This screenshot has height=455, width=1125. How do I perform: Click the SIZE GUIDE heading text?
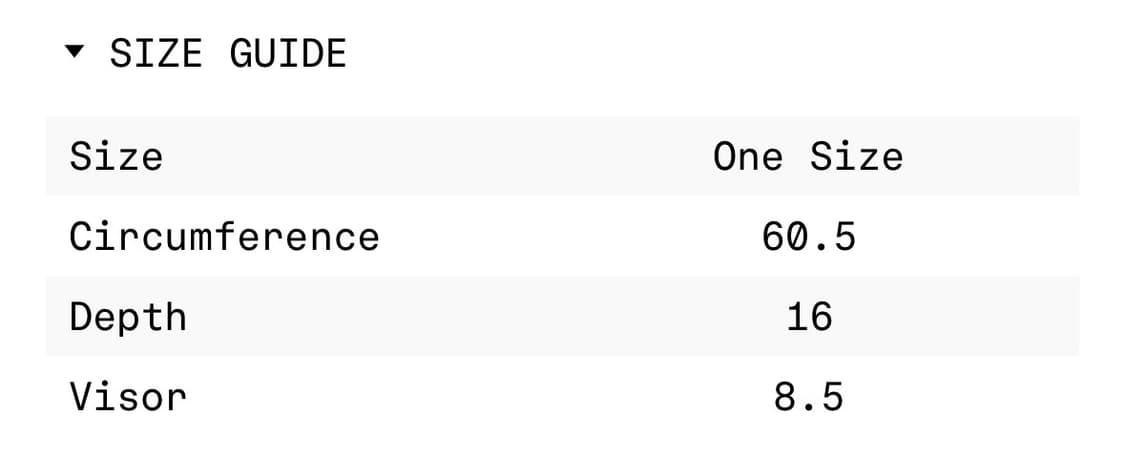227,53
